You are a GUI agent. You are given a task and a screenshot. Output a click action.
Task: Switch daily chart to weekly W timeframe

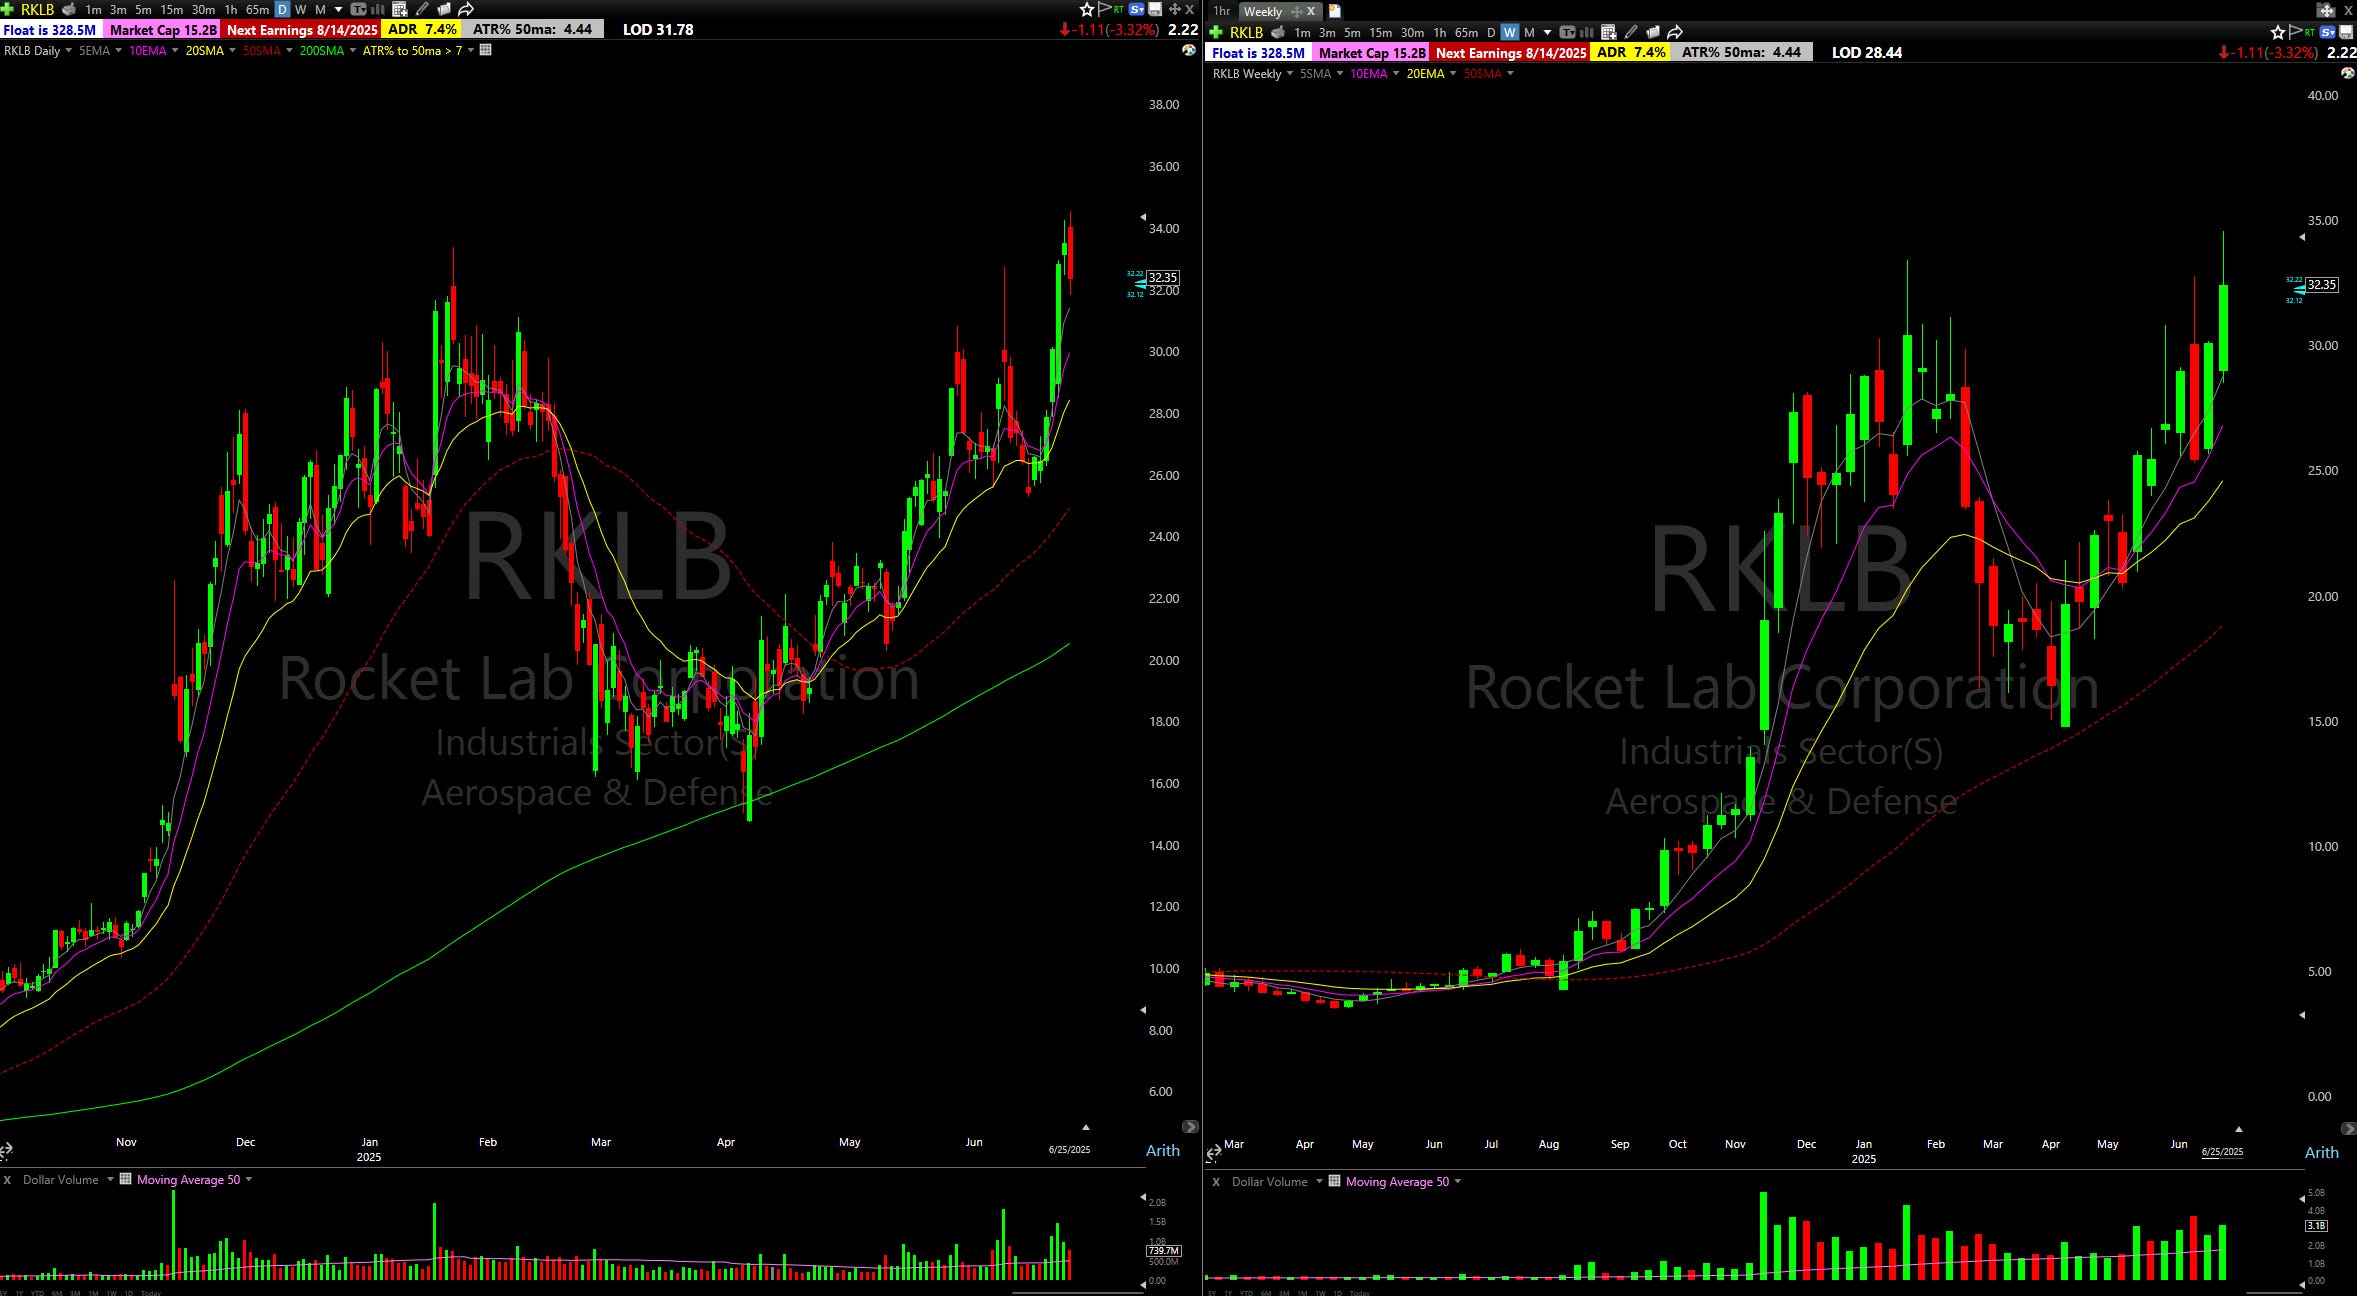pos(300,9)
